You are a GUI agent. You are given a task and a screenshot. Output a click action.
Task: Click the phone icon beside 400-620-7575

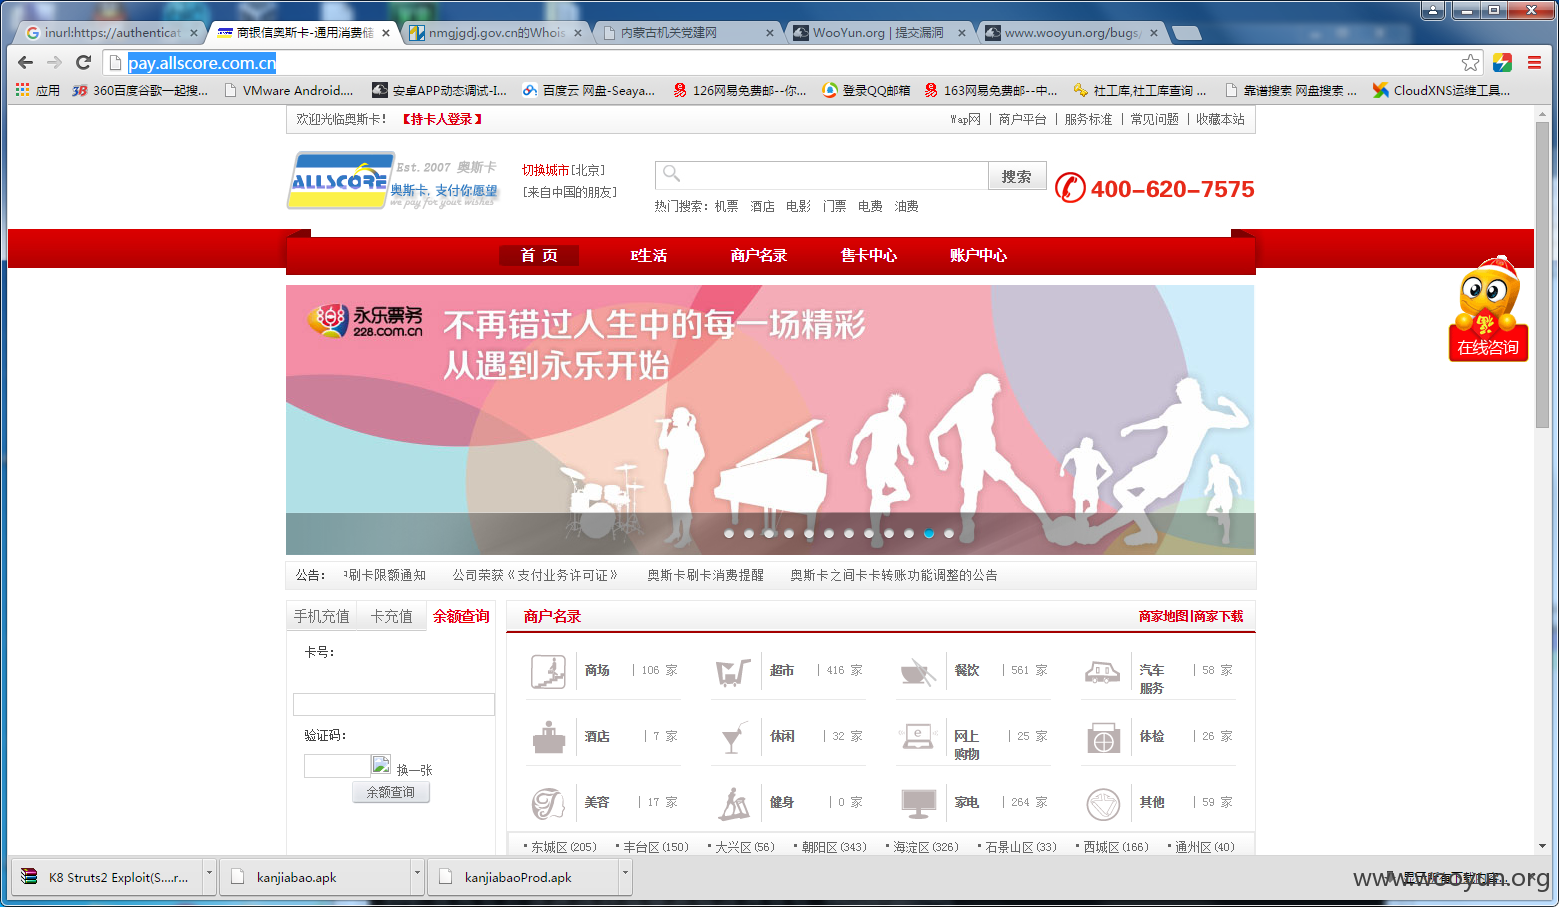[x=1070, y=188]
